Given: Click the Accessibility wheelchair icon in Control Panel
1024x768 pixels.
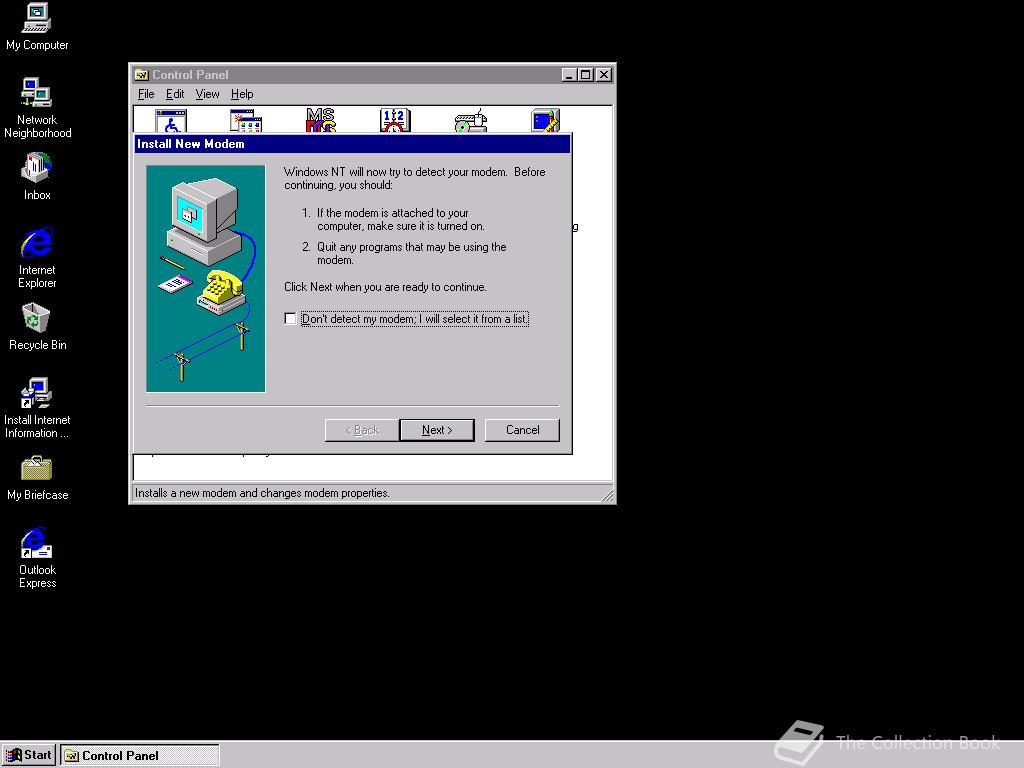Looking at the screenshot, I should tap(171, 121).
